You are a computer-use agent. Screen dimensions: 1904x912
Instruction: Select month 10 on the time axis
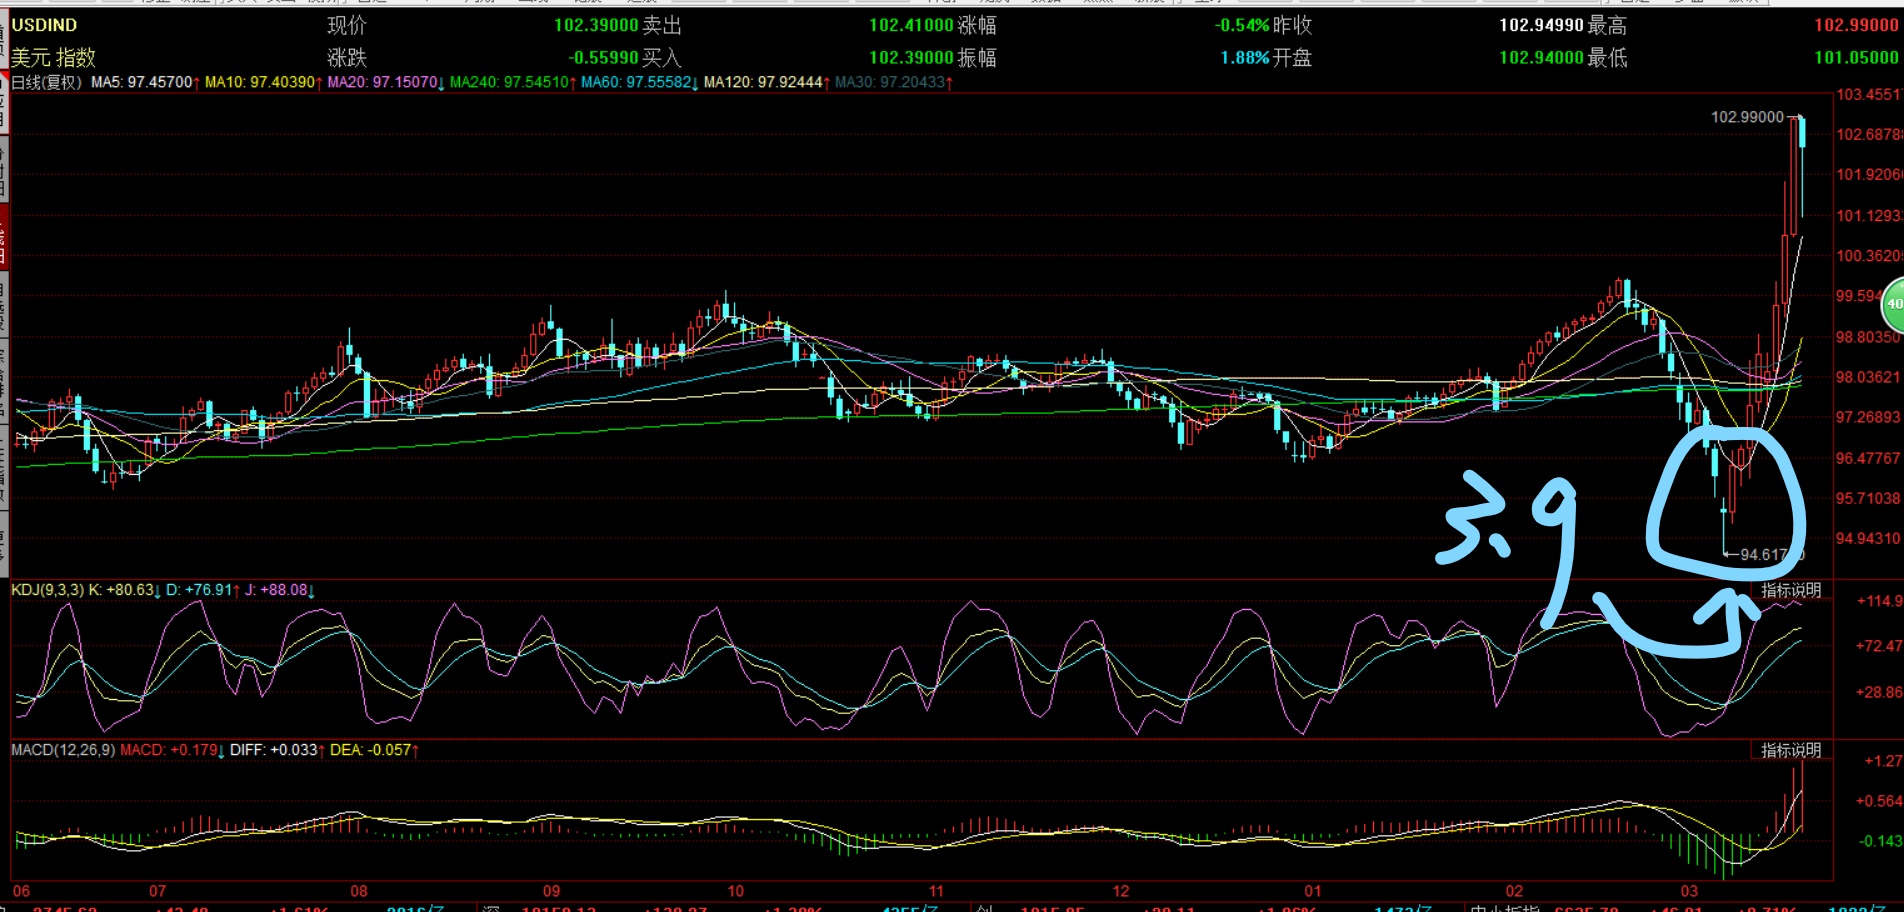tap(736, 891)
